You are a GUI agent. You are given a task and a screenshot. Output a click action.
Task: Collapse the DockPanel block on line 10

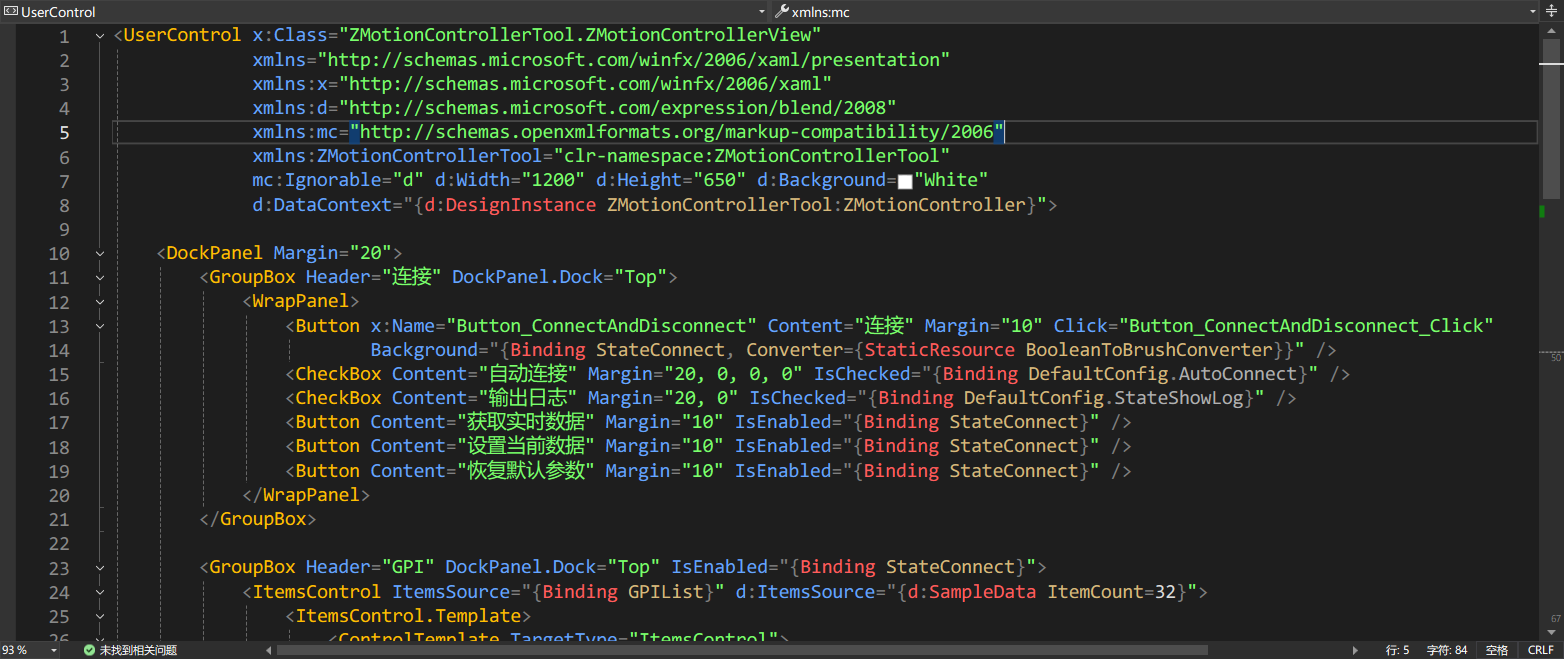[100, 254]
